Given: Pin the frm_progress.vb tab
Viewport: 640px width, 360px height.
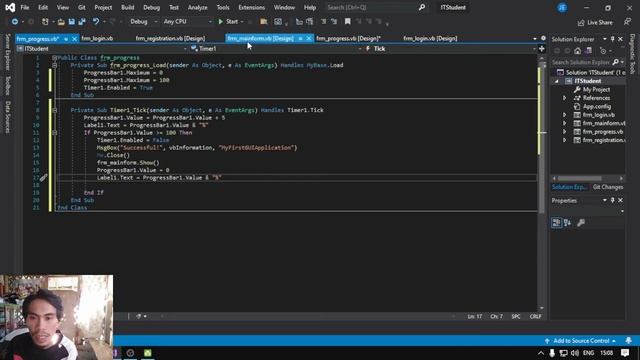Looking at the screenshot, I should pos(66,39).
